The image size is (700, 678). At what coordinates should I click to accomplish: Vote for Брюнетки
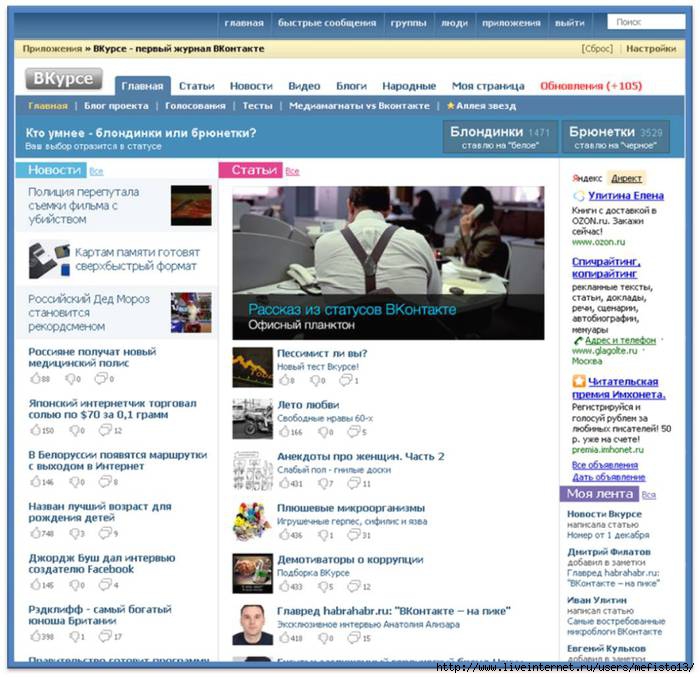(x=616, y=137)
